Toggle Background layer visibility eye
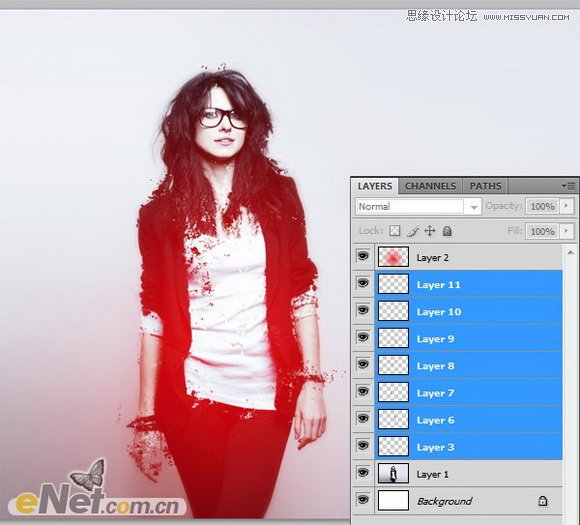 363,500
